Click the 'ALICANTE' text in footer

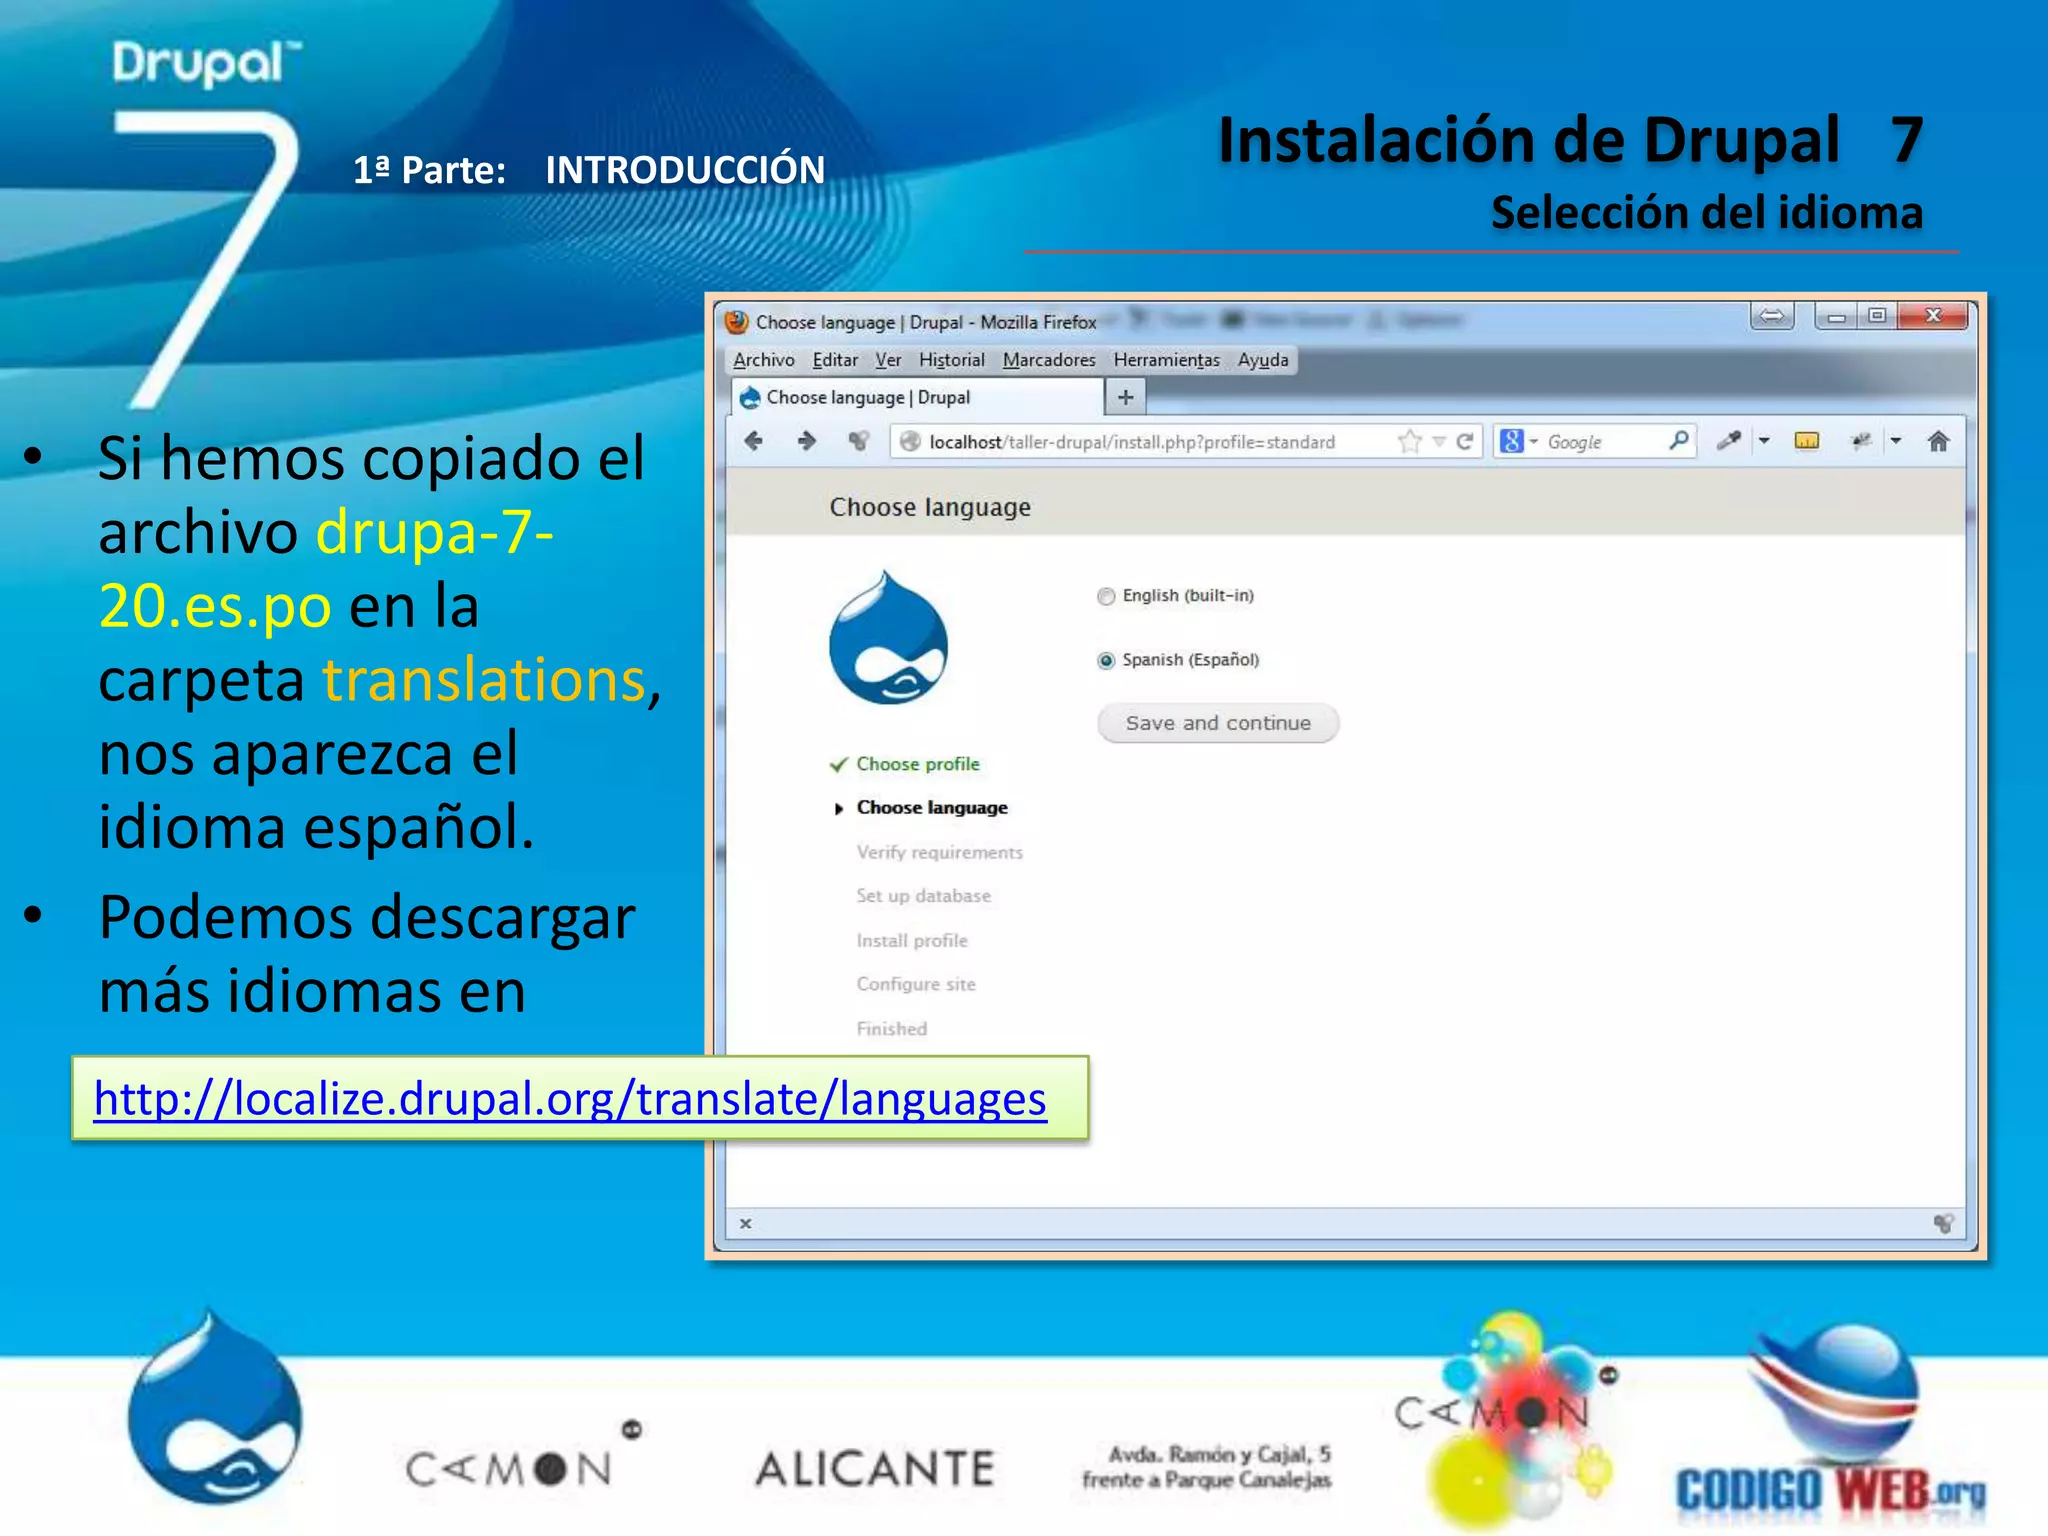(875, 1469)
